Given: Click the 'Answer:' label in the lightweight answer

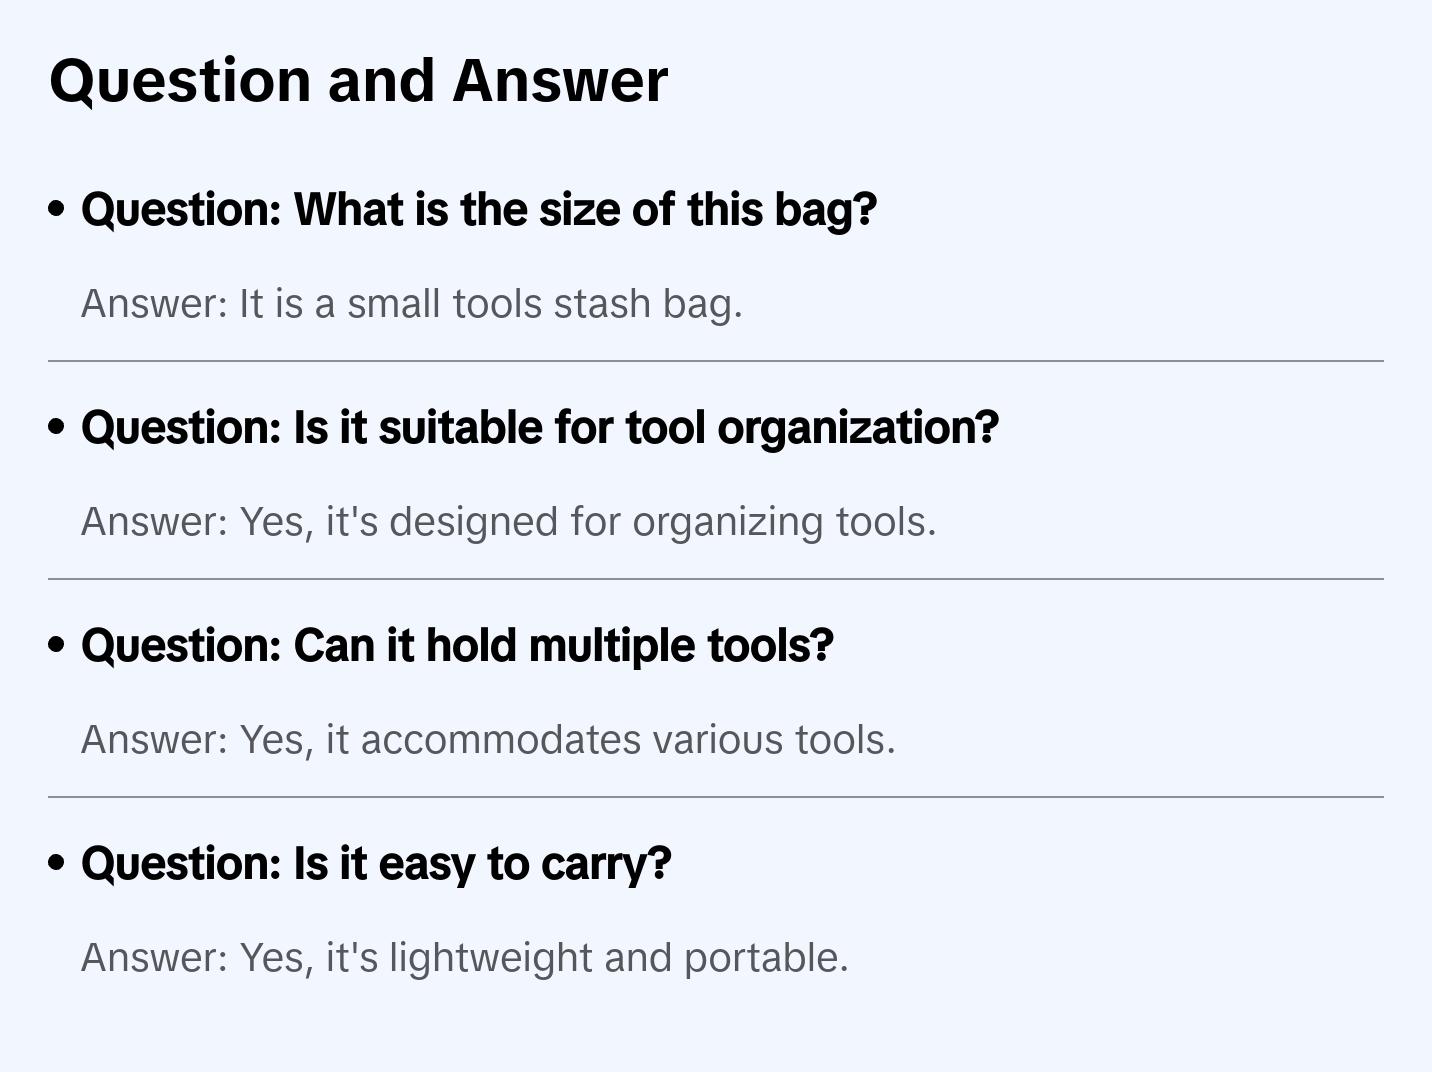Looking at the screenshot, I should pyautogui.click(x=155, y=958).
